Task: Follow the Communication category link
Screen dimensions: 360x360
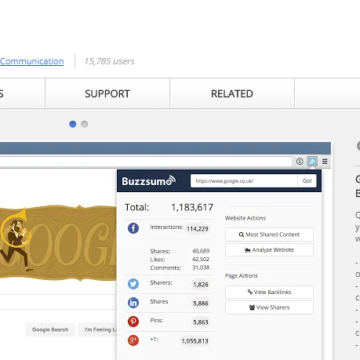Action: pos(32,61)
